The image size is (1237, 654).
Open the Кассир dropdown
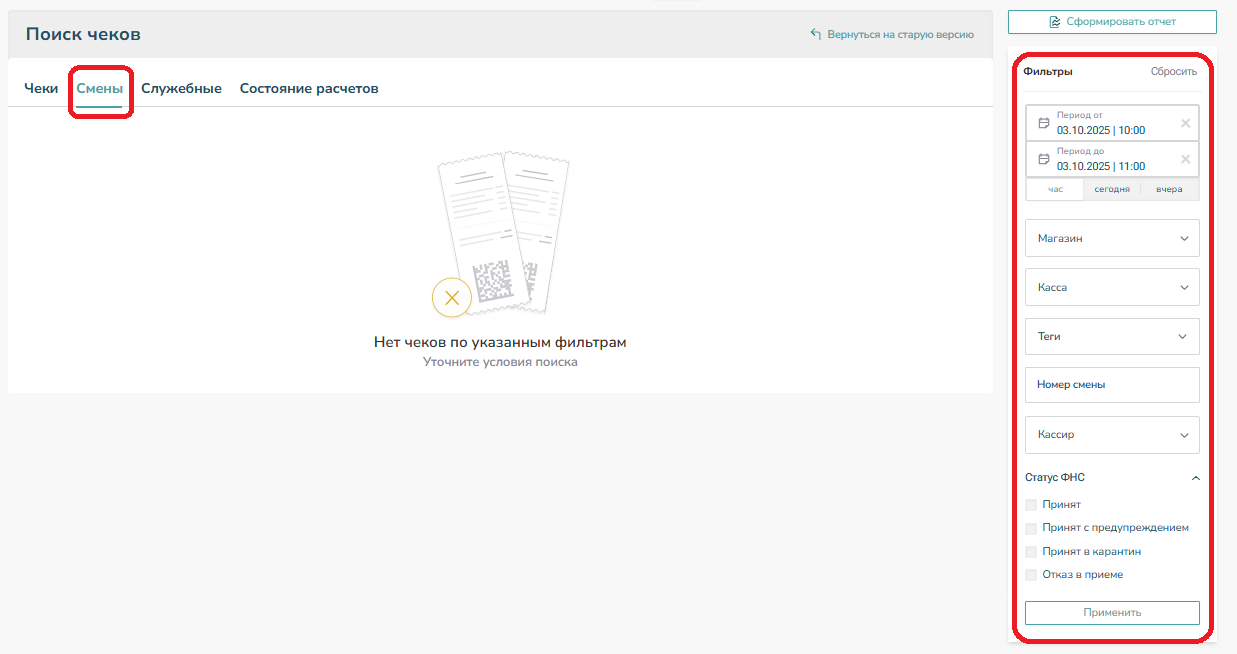coord(1112,435)
